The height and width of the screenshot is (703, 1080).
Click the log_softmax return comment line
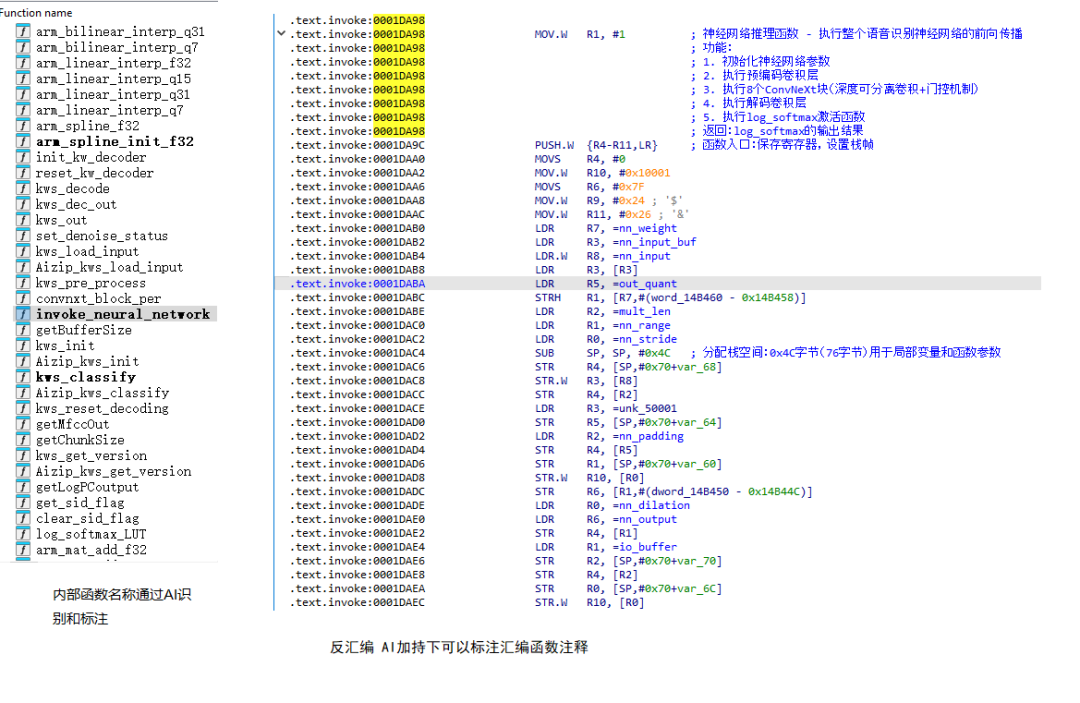click(777, 131)
